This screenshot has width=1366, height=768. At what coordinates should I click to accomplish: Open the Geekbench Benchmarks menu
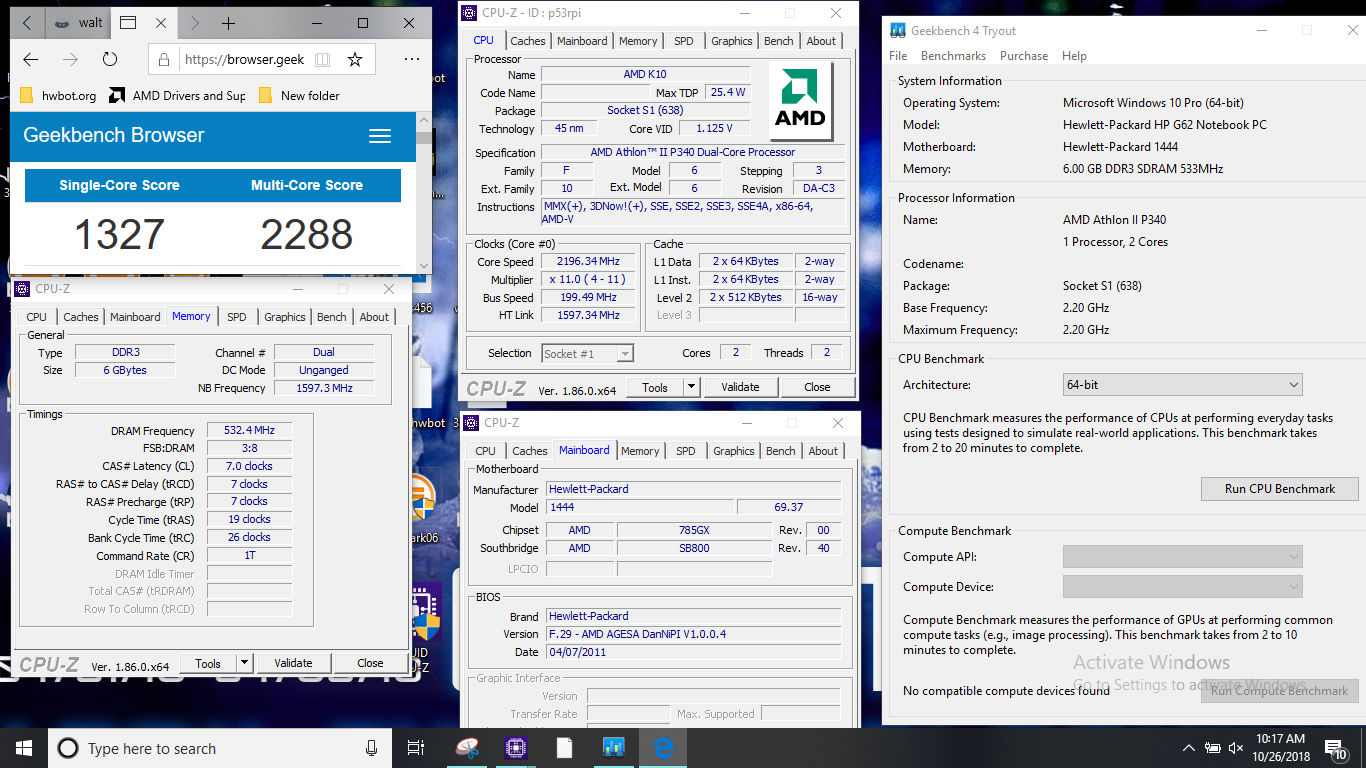(x=953, y=56)
